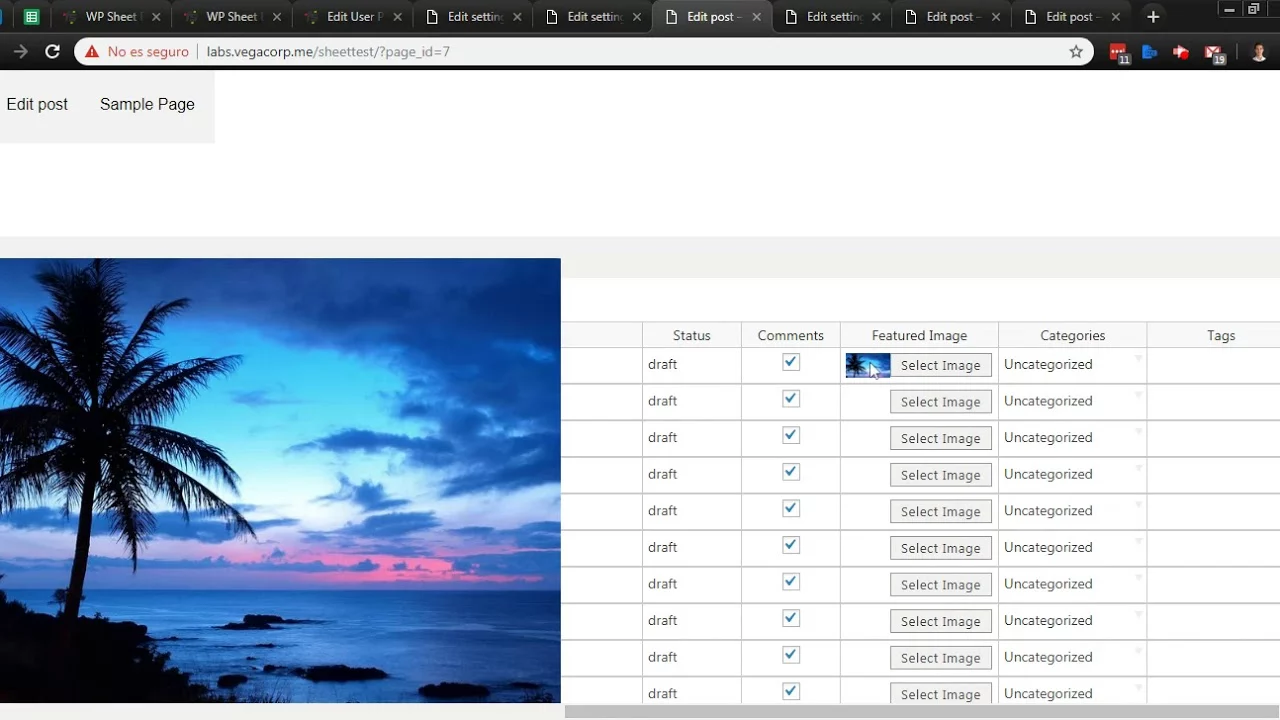Switch to the last 'Edit post' tab
The image size is (1280, 720).
(x=1072, y=17)
